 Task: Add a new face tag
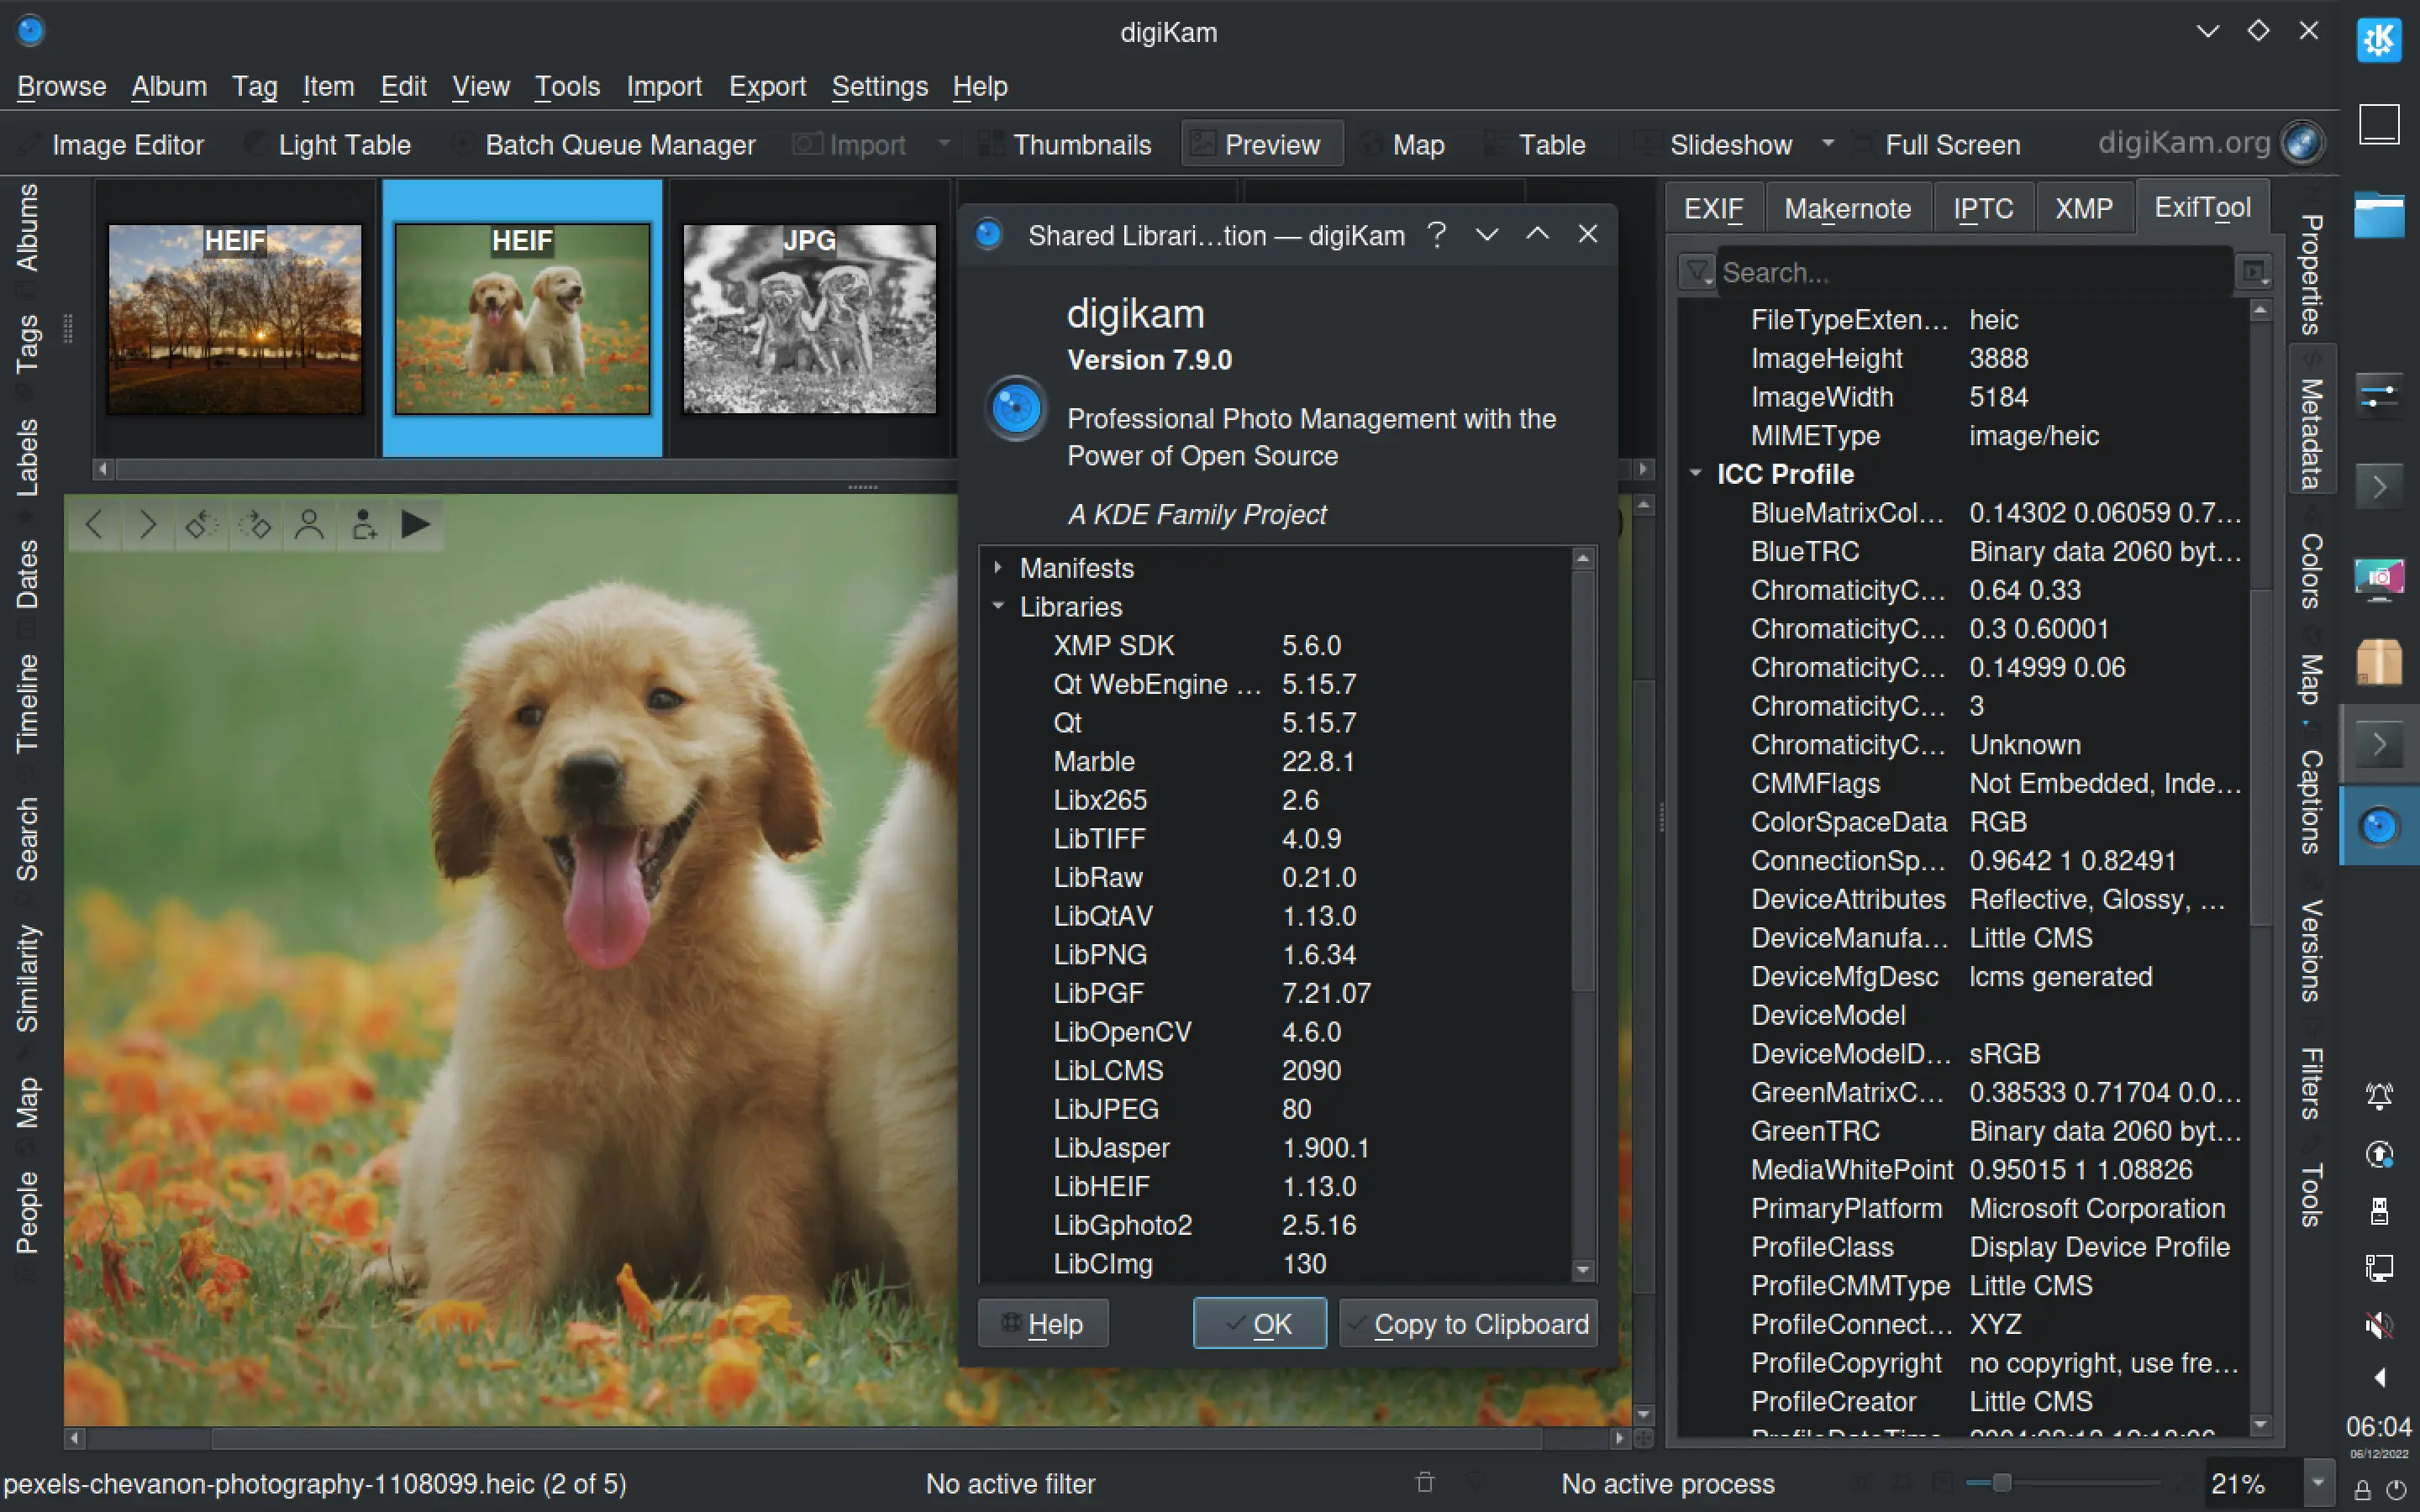[x=363, y=523]
